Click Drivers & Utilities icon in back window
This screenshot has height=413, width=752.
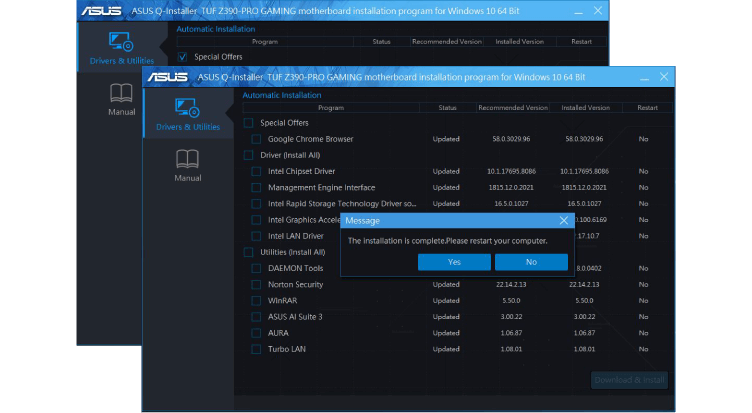(x=121, y=42)
